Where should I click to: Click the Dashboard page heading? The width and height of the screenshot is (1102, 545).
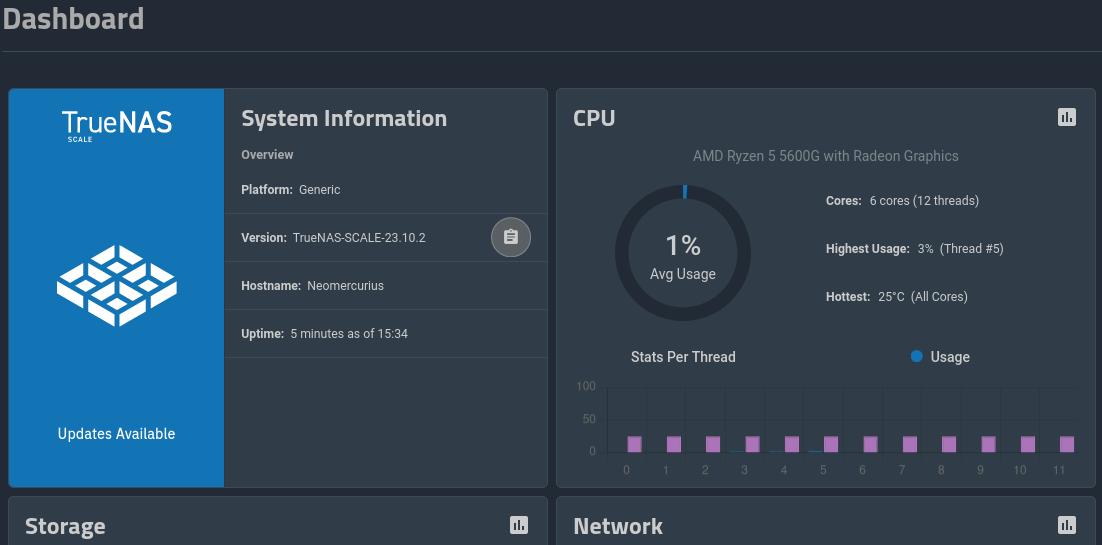73,18
